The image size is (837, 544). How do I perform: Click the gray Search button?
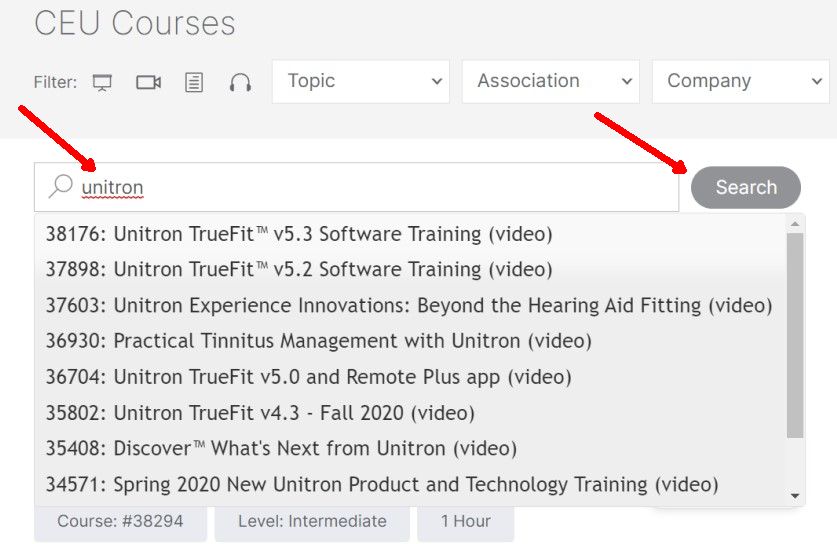(x=746, y=187)
